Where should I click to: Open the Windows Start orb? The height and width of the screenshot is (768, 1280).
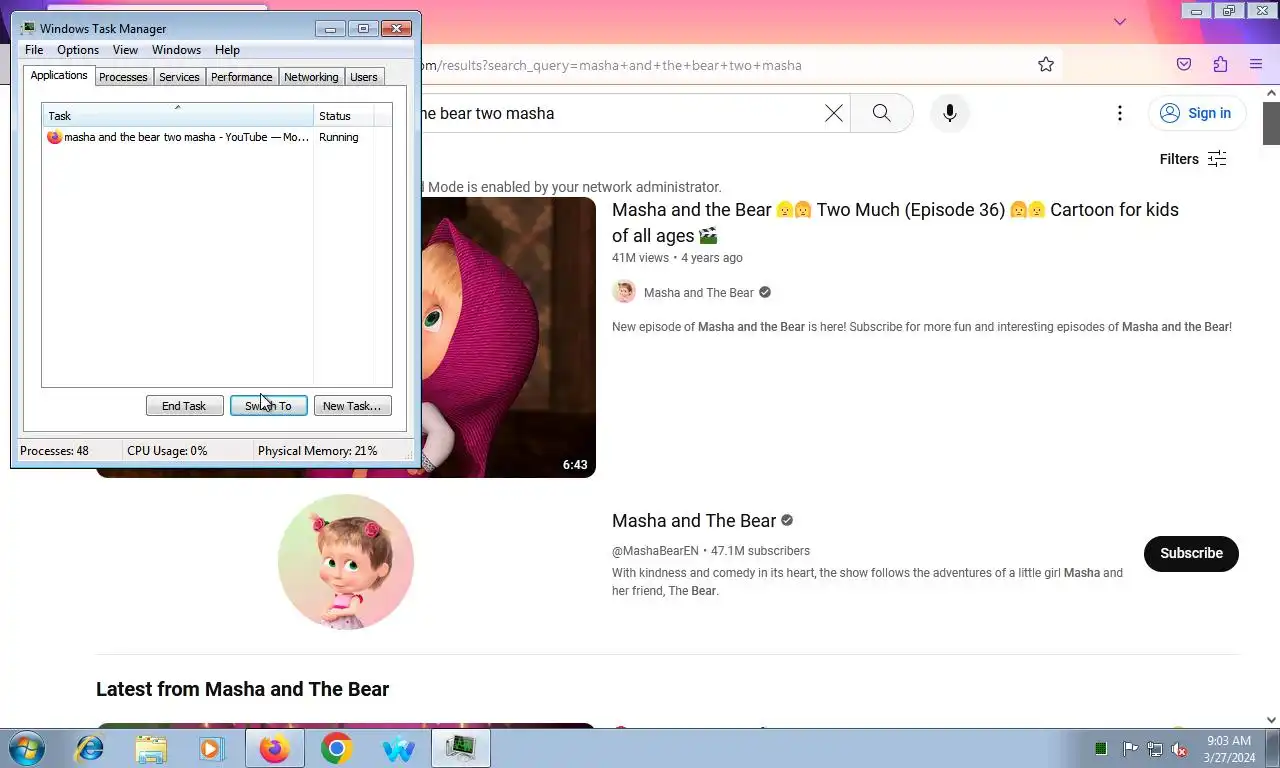[27, 748]
